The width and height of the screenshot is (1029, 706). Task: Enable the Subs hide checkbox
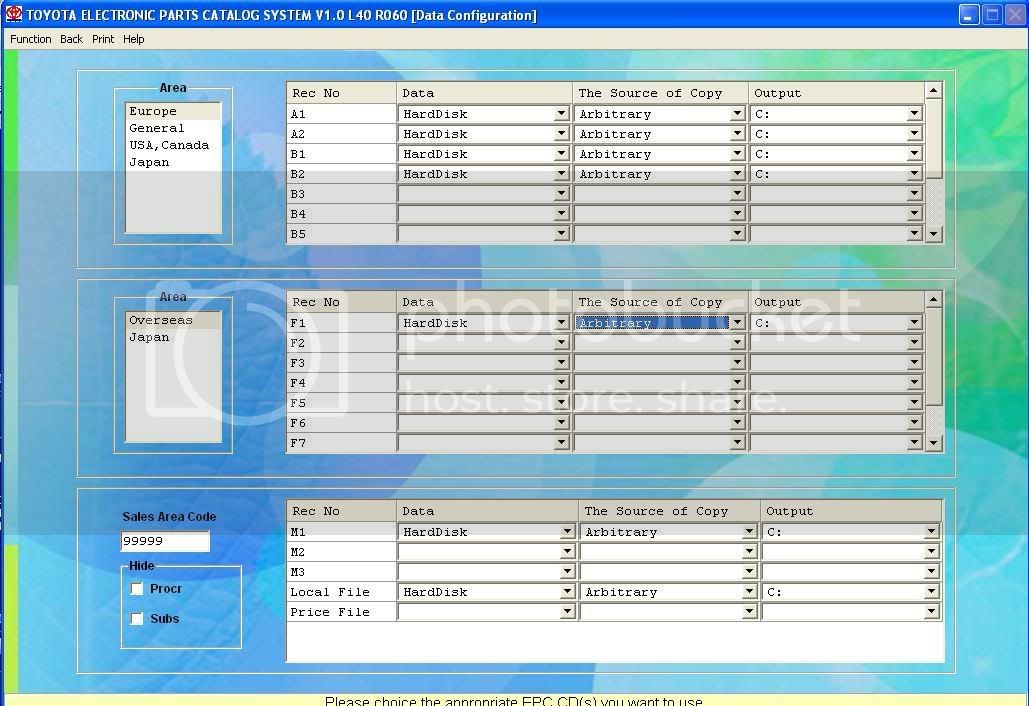click(138, 619)
